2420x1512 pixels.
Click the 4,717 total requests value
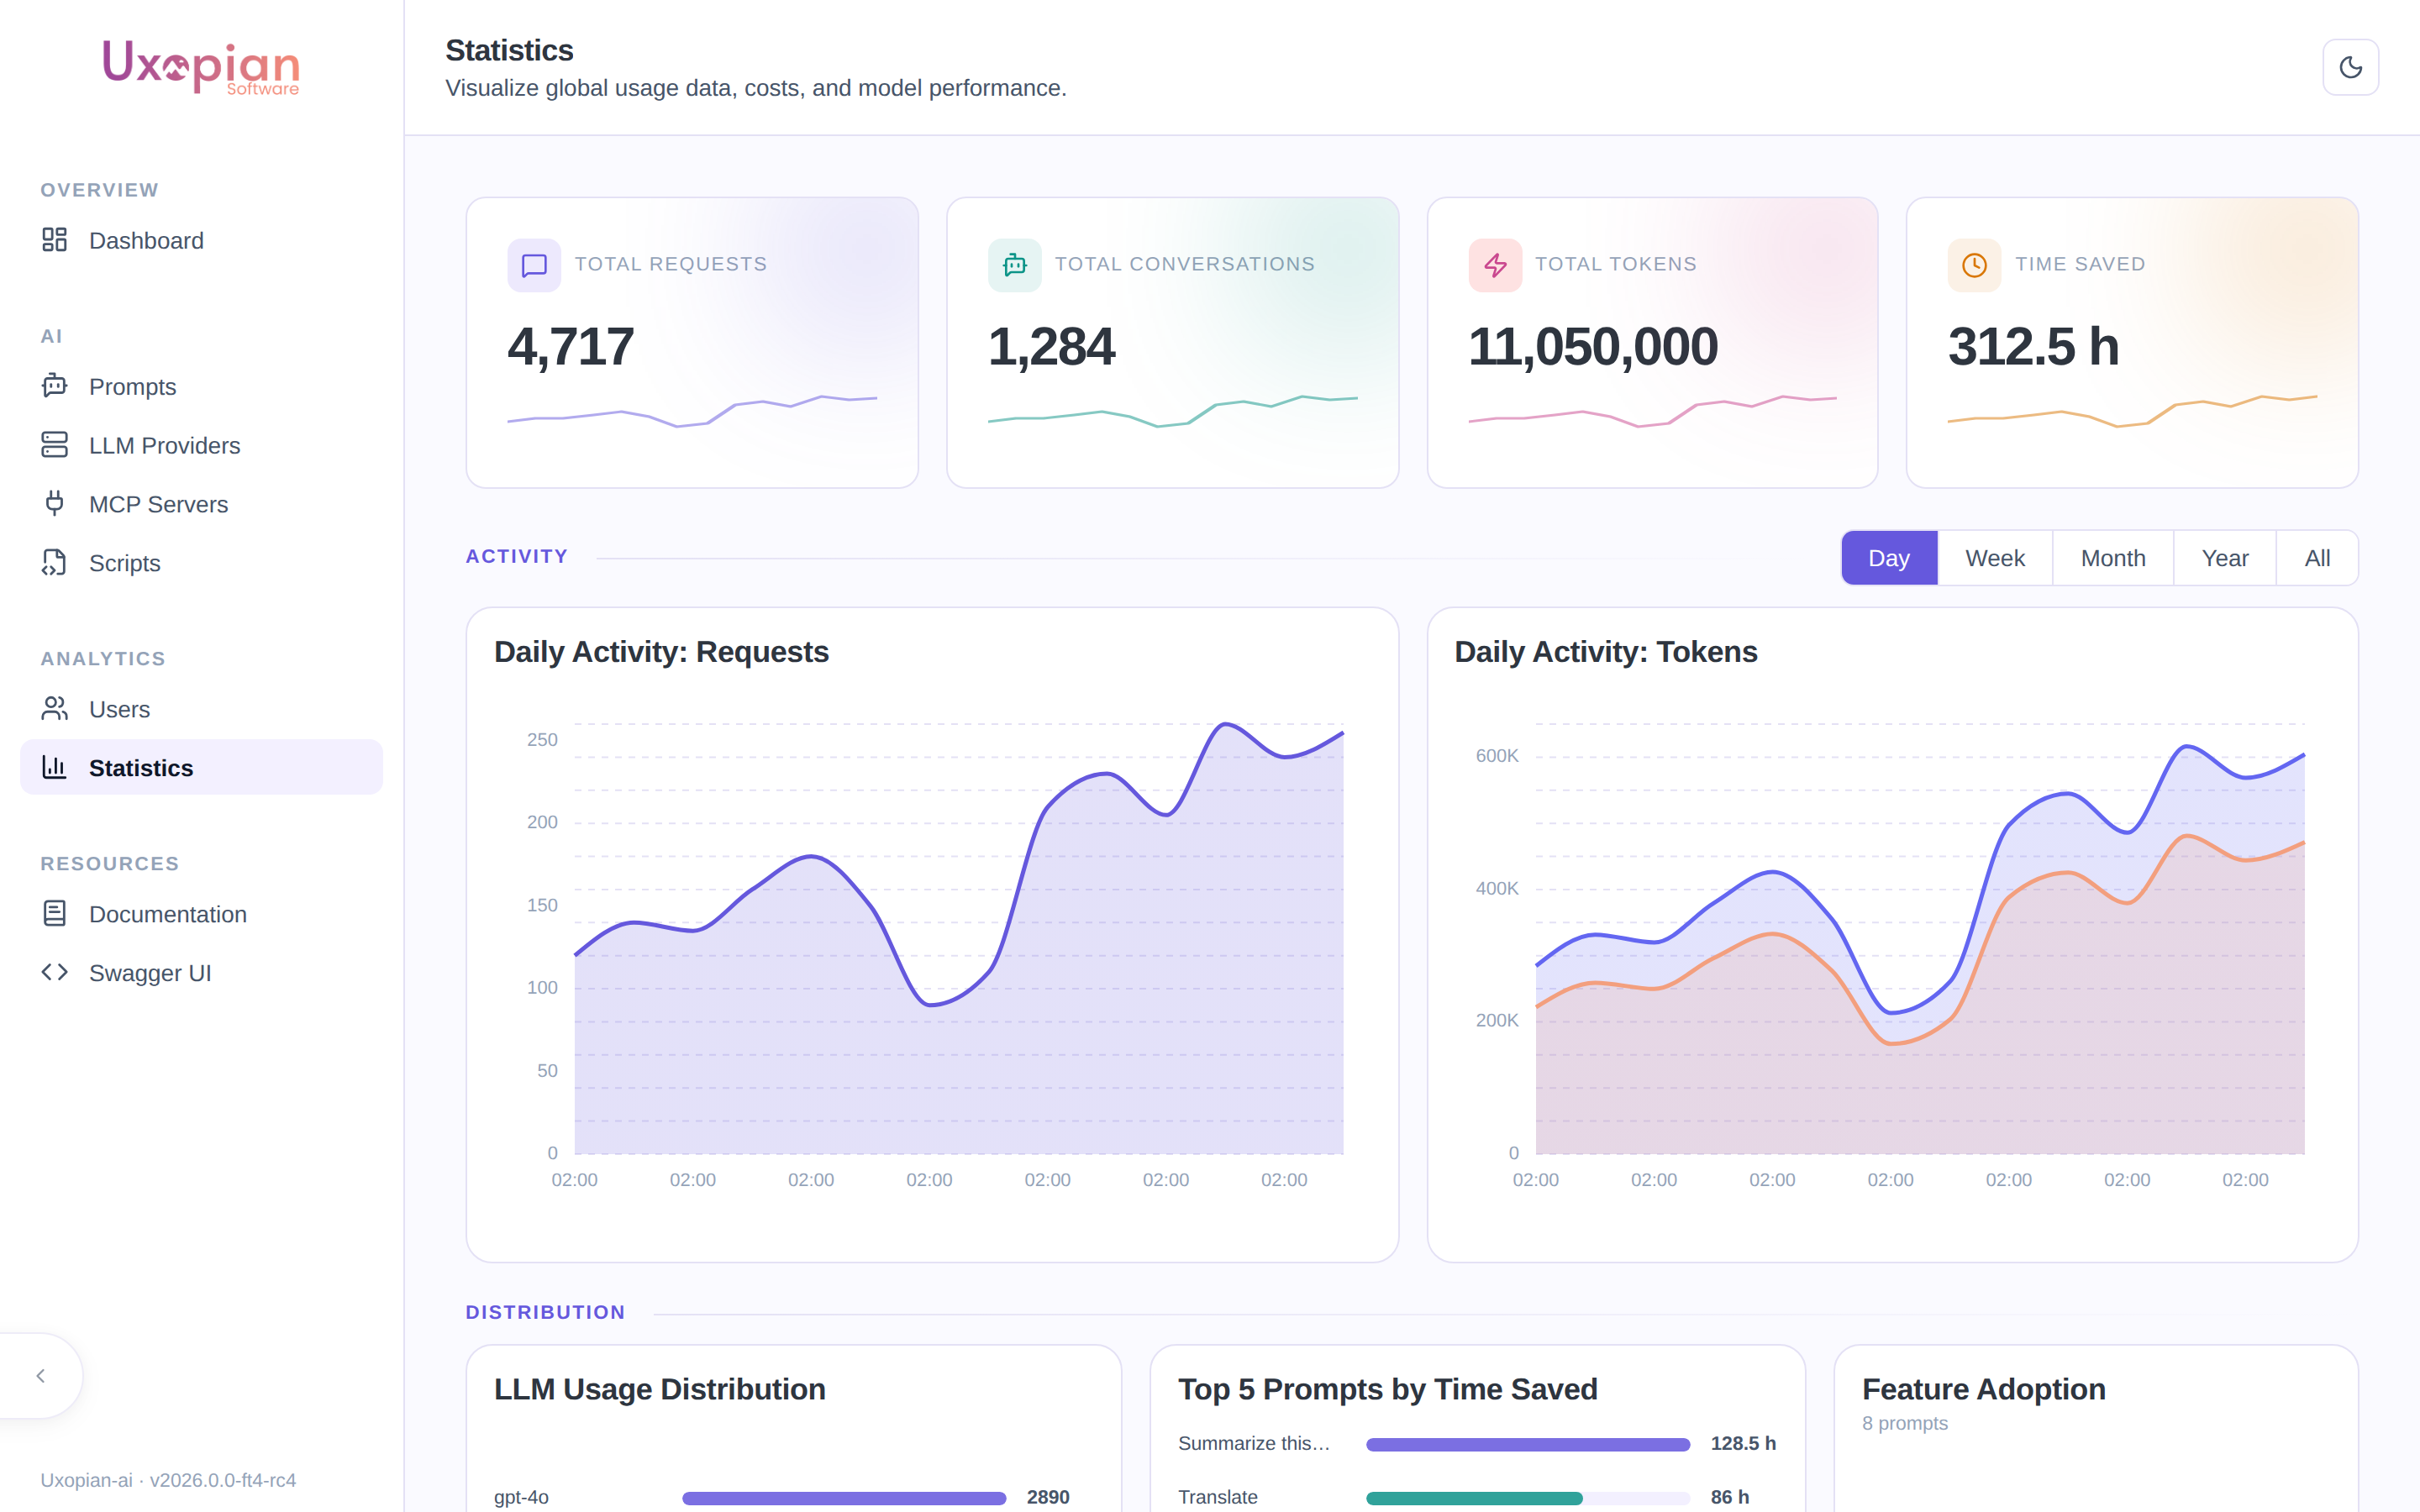click(571, 347)
